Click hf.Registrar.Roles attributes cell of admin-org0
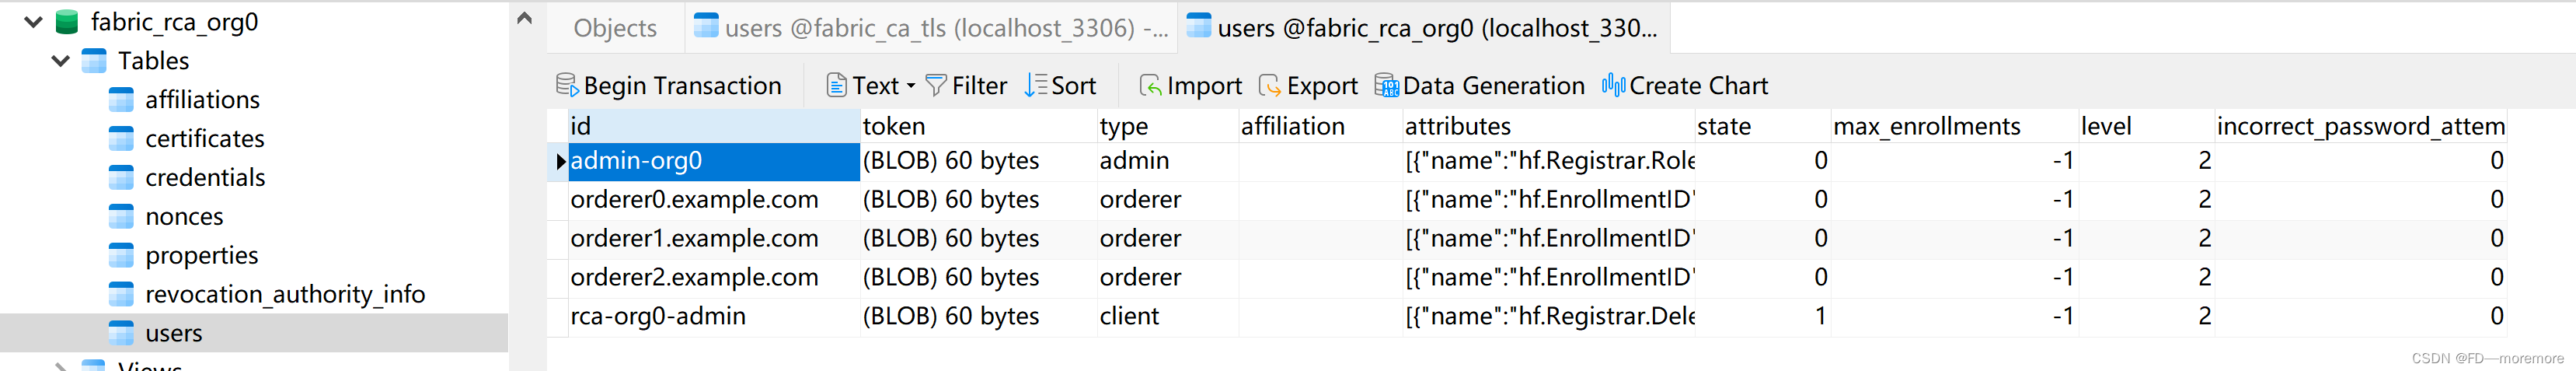Screen dimensions: 2576x371 1548,161
